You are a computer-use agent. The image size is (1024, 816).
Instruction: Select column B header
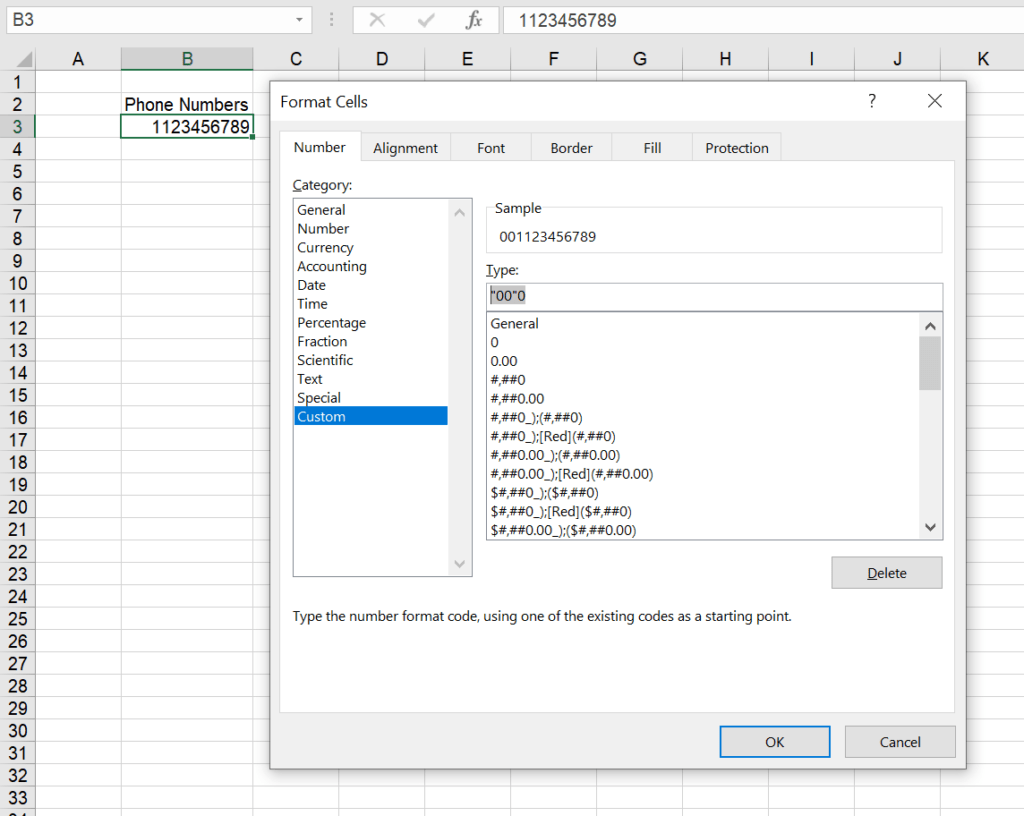click(x=187, y=59)
